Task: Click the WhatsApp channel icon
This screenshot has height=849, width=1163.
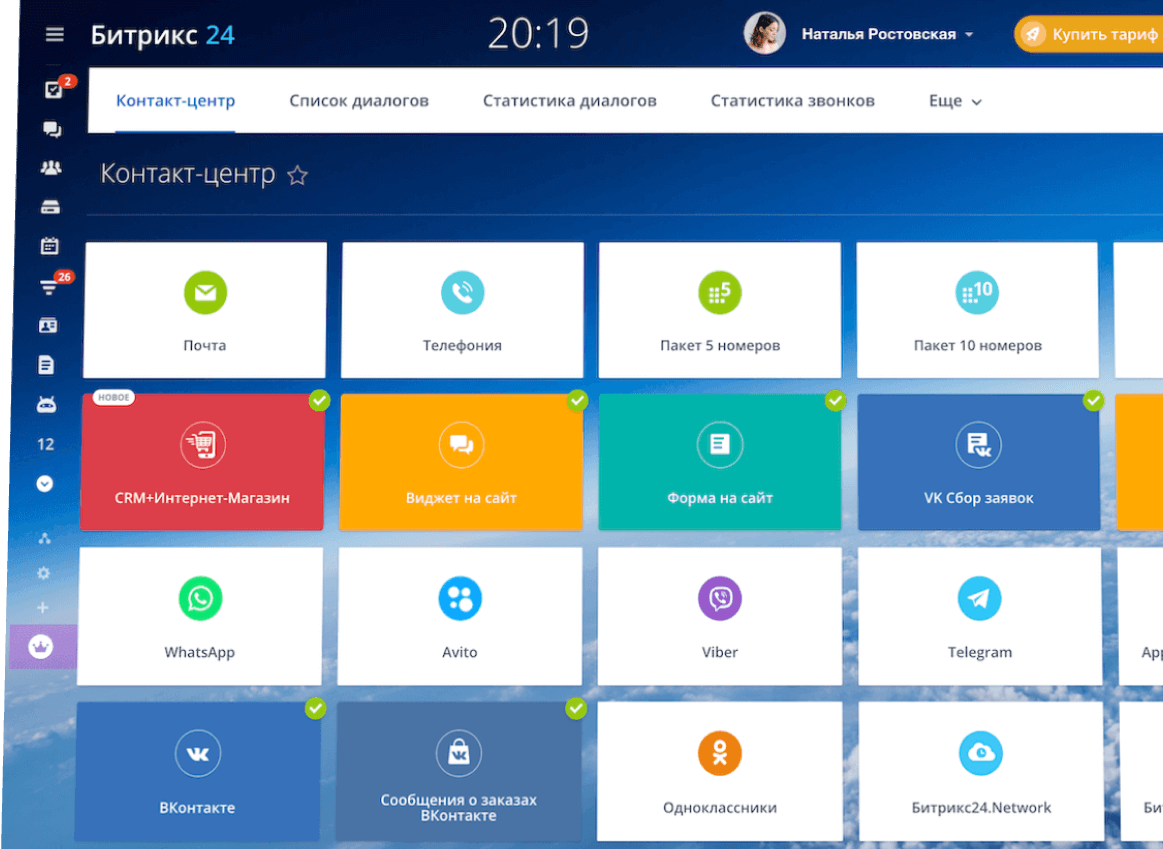Action: click(200, 598)
